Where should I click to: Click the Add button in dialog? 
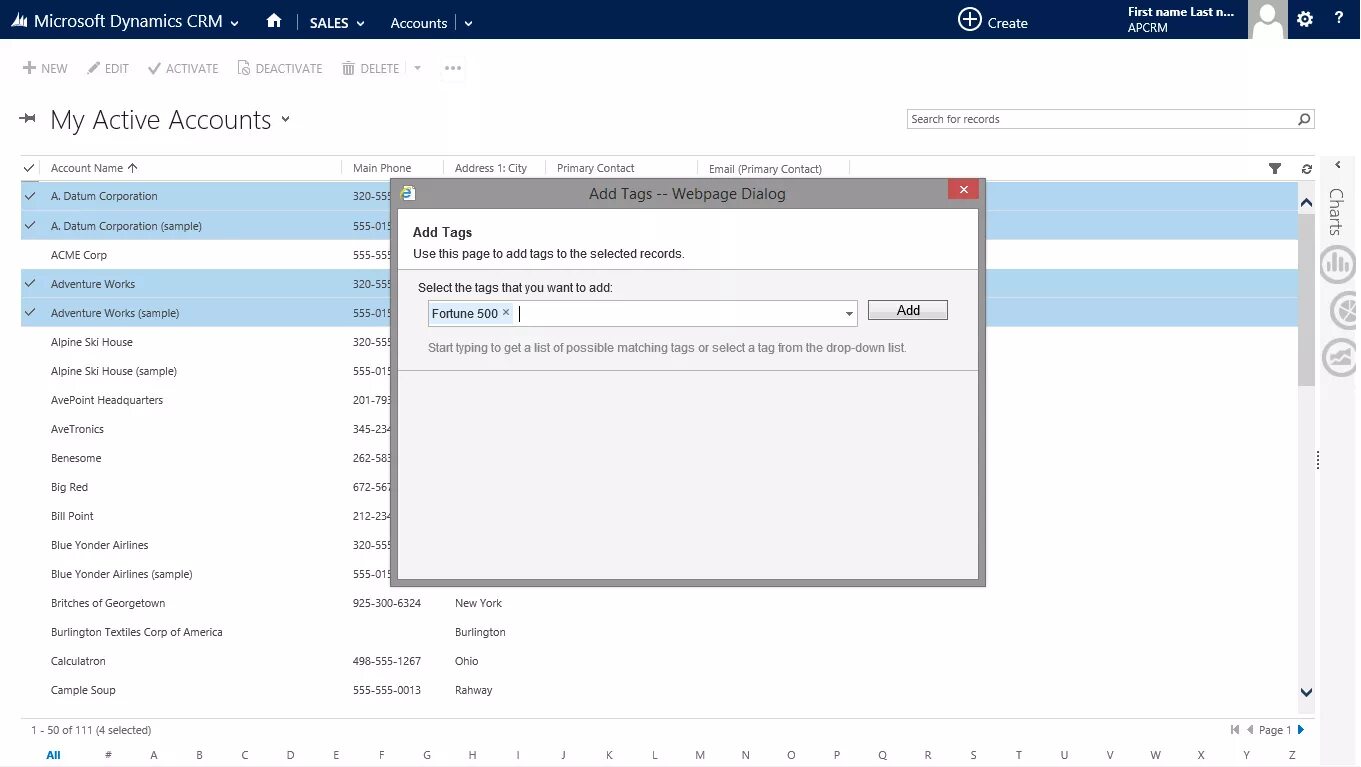click(908, 310)
